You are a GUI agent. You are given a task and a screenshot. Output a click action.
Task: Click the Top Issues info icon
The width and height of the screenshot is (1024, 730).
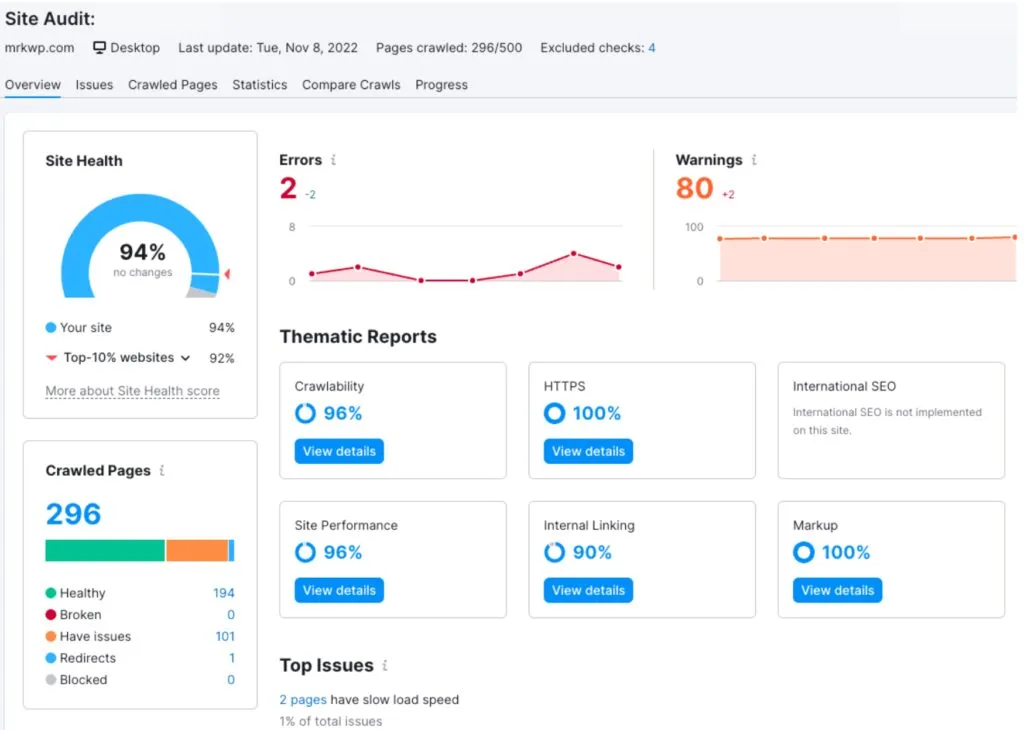[385, 665]
